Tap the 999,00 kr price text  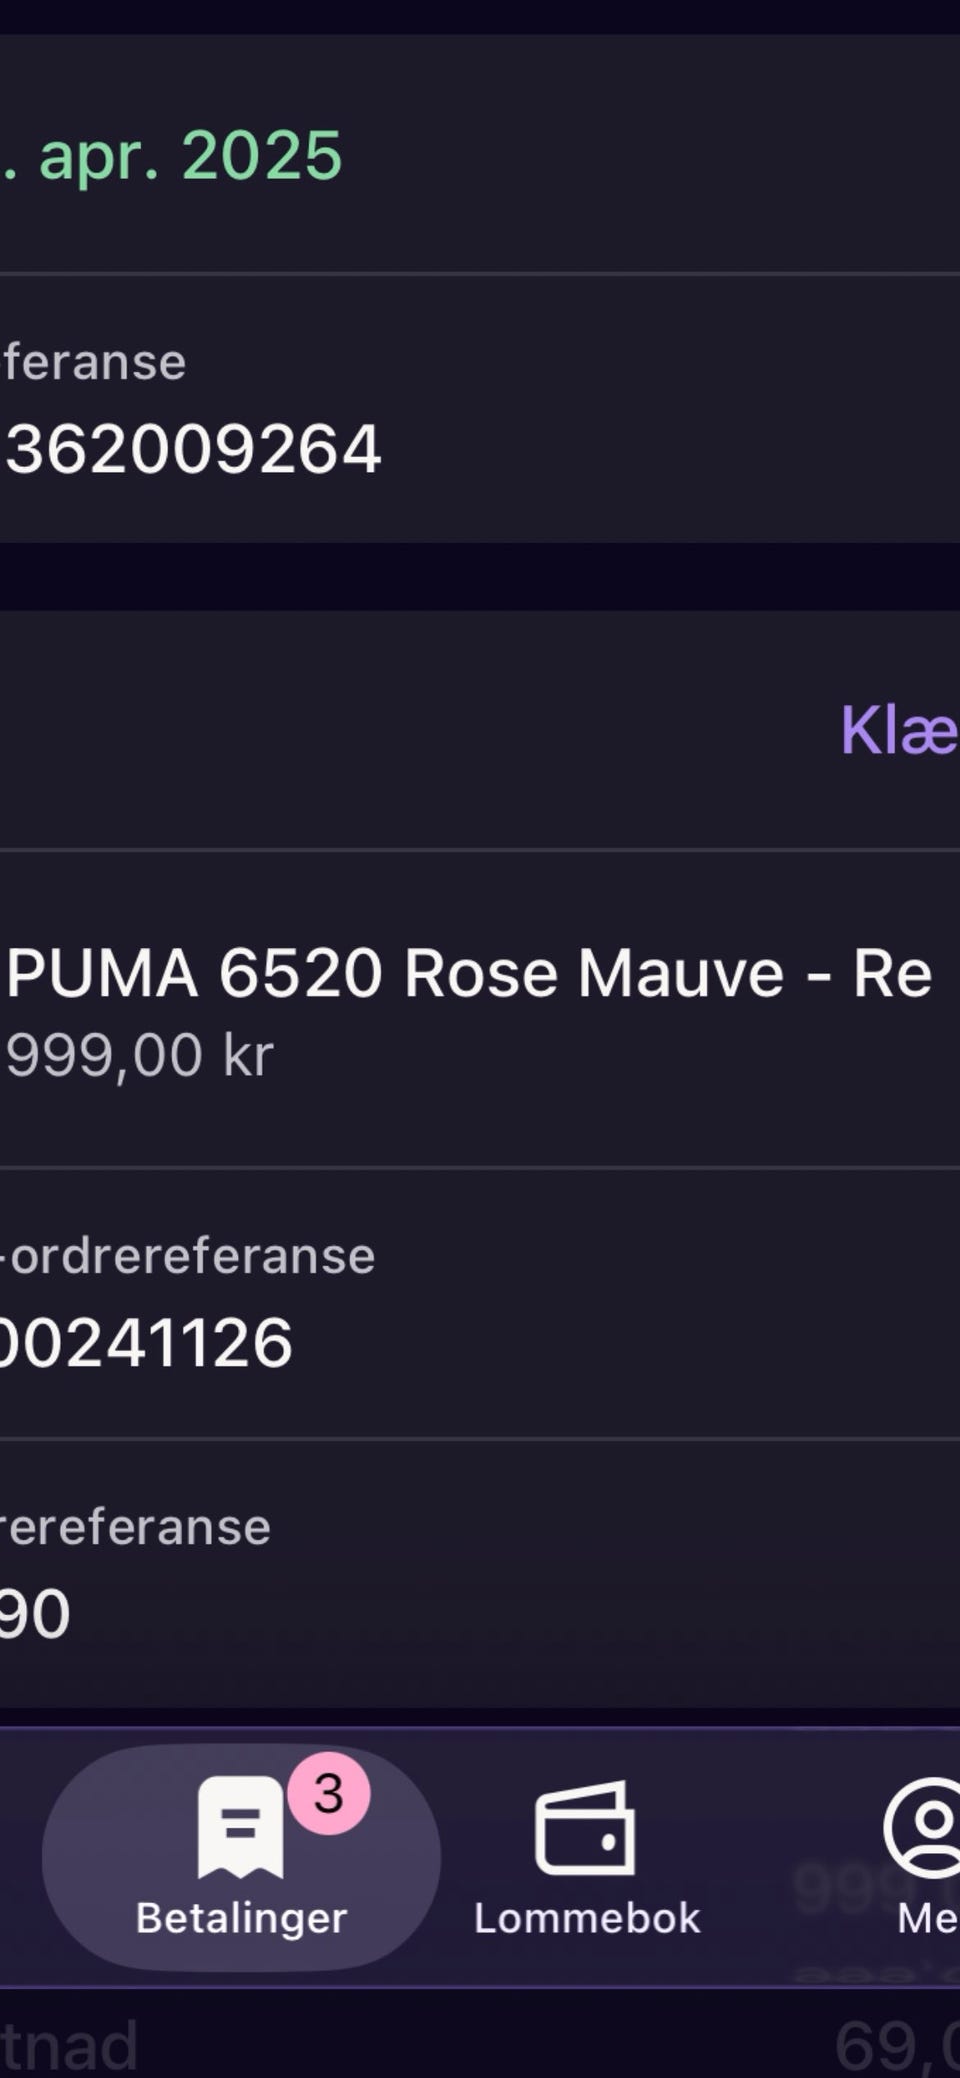point(140,1055)
